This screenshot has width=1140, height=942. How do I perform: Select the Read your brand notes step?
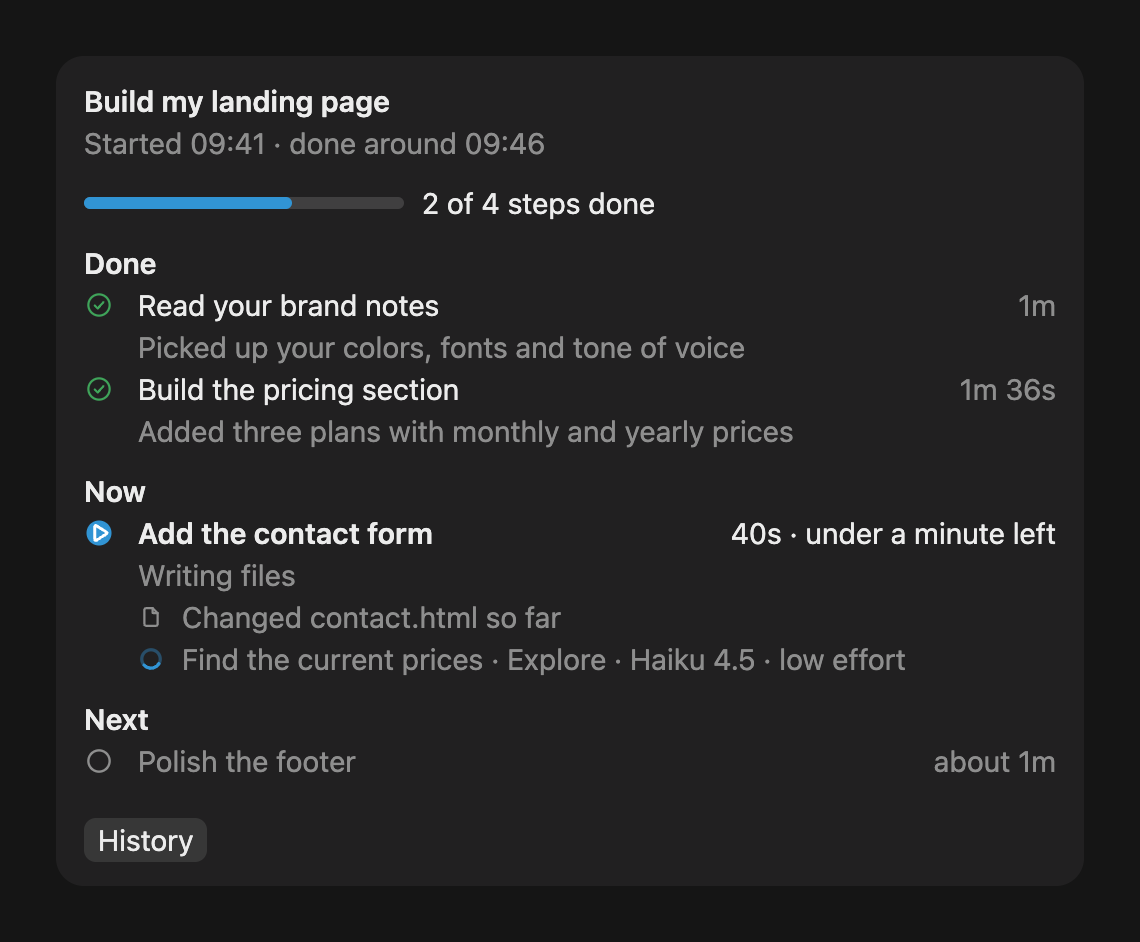(289, 306)
